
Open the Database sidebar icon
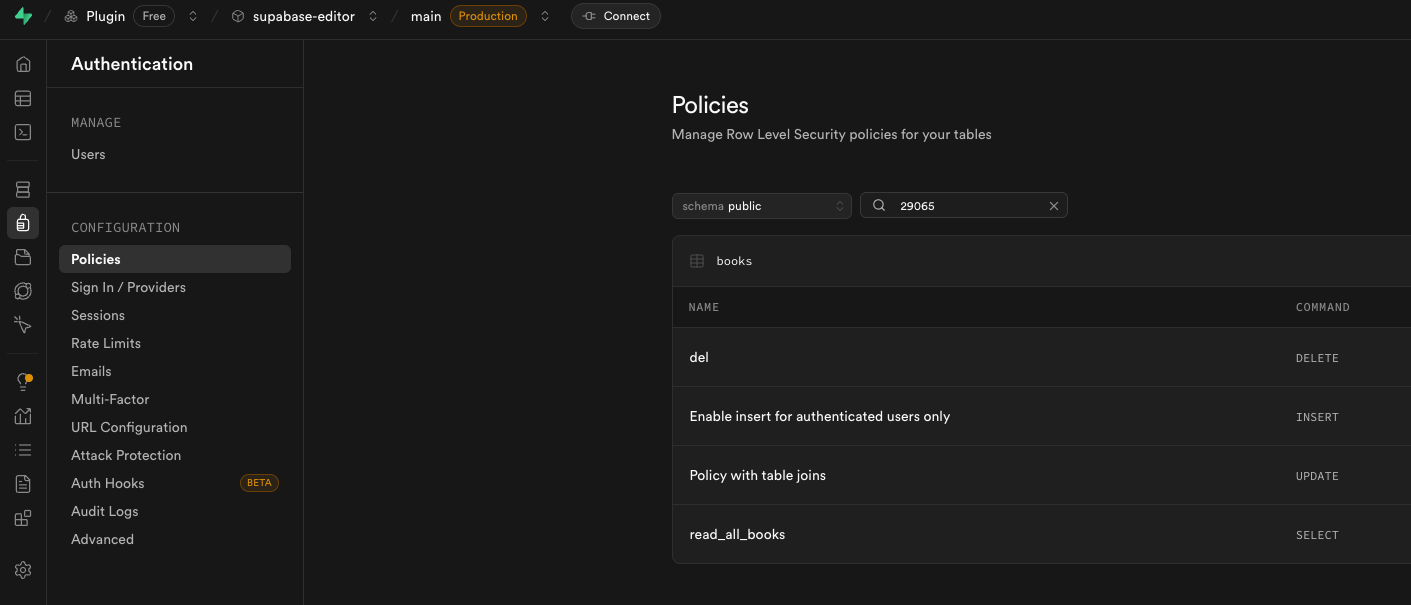[23, 190]
